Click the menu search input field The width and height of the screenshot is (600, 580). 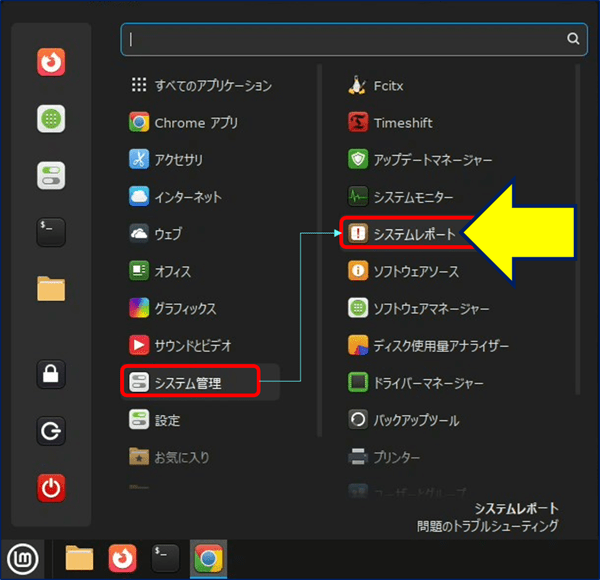[x=354, y=39]
